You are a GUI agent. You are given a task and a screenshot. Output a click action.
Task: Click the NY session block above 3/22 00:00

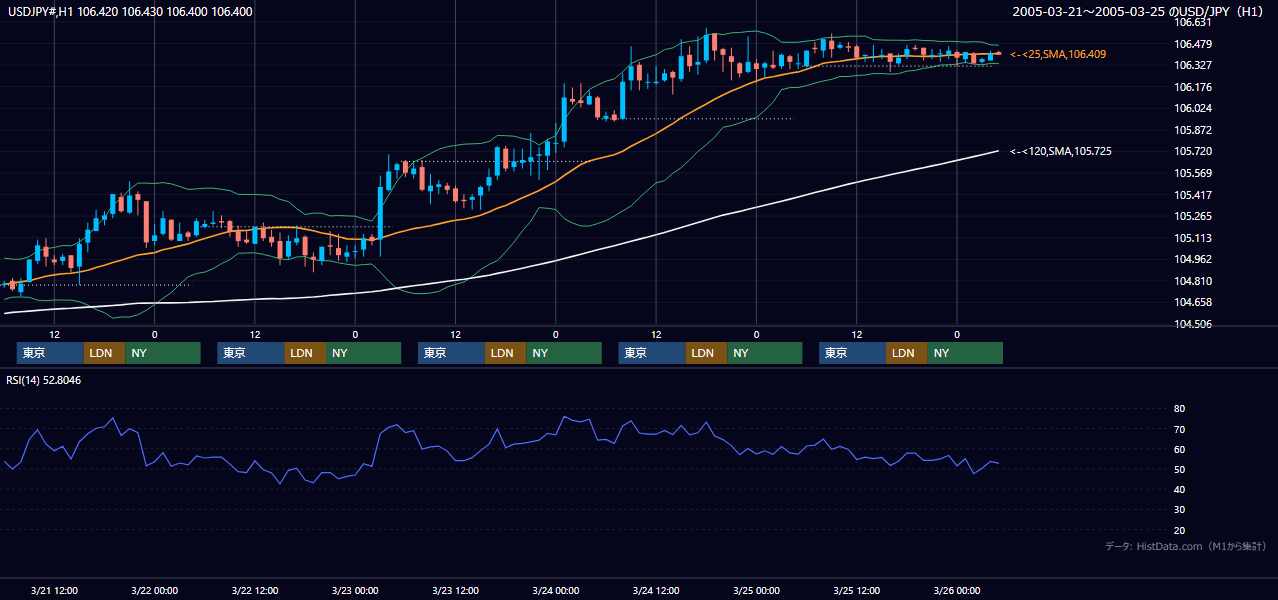click(x=163, y=353)
